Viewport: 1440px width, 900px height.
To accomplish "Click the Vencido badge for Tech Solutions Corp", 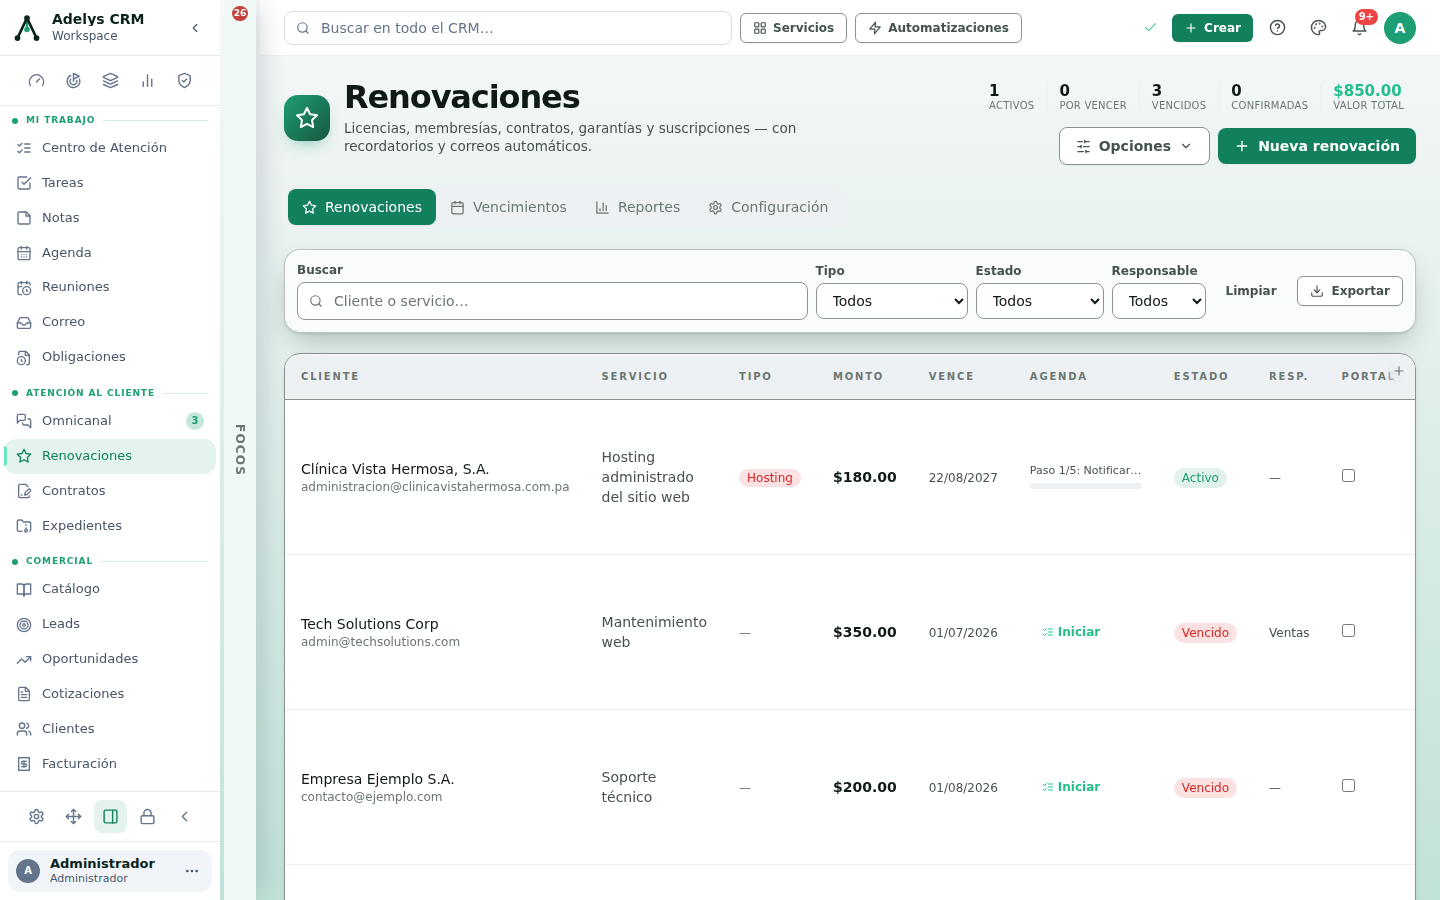I will coord(1205,633).
